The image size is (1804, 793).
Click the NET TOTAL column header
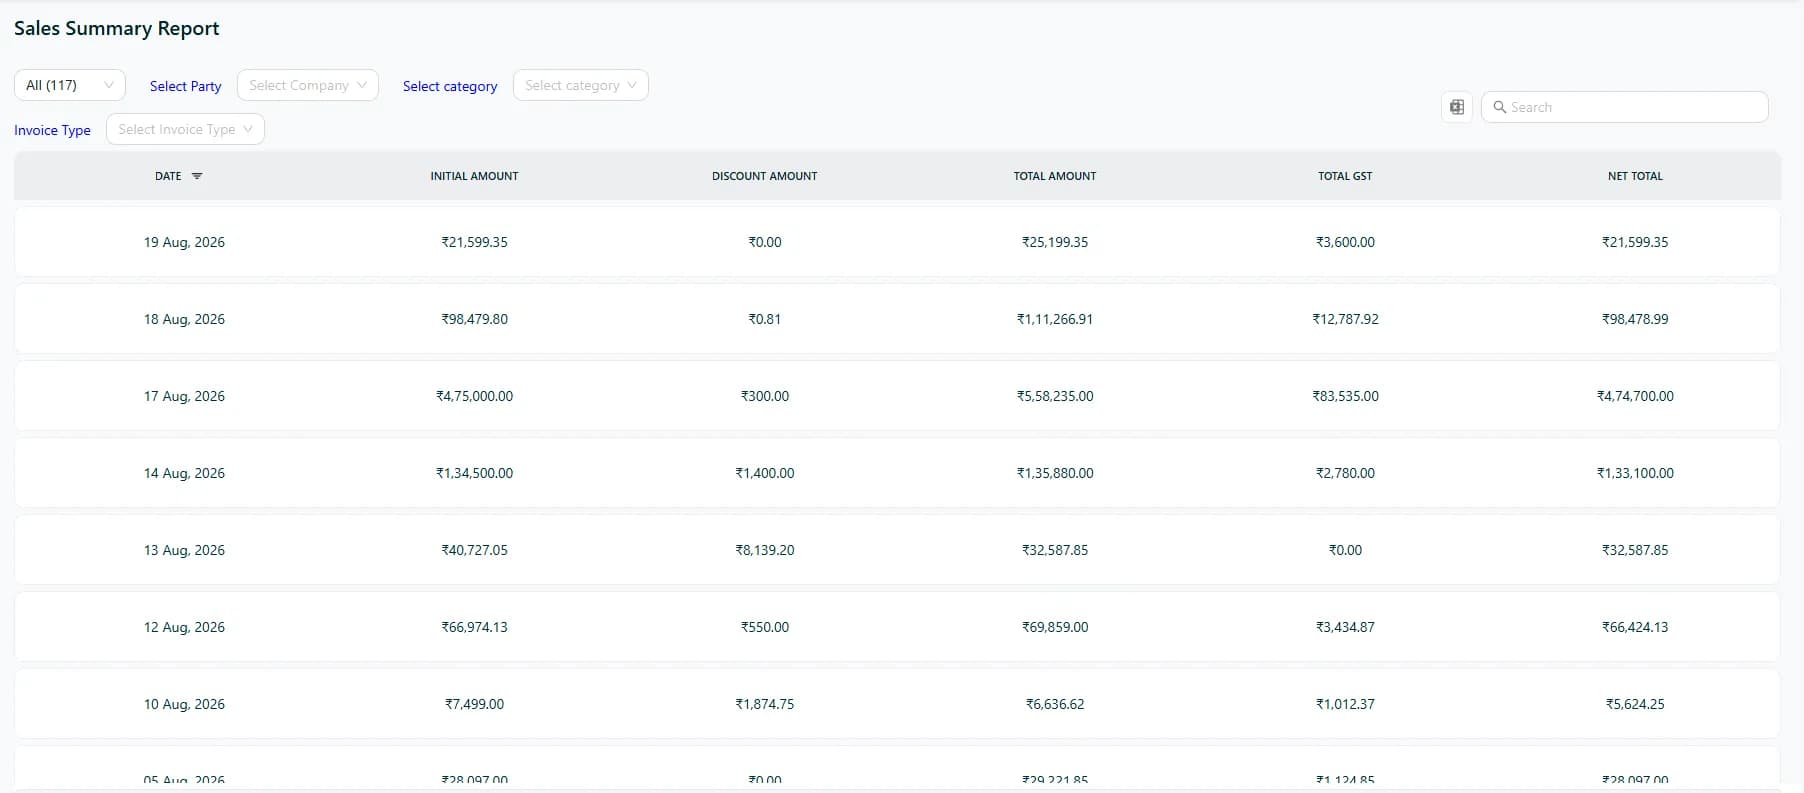(x=1635, y=176)
